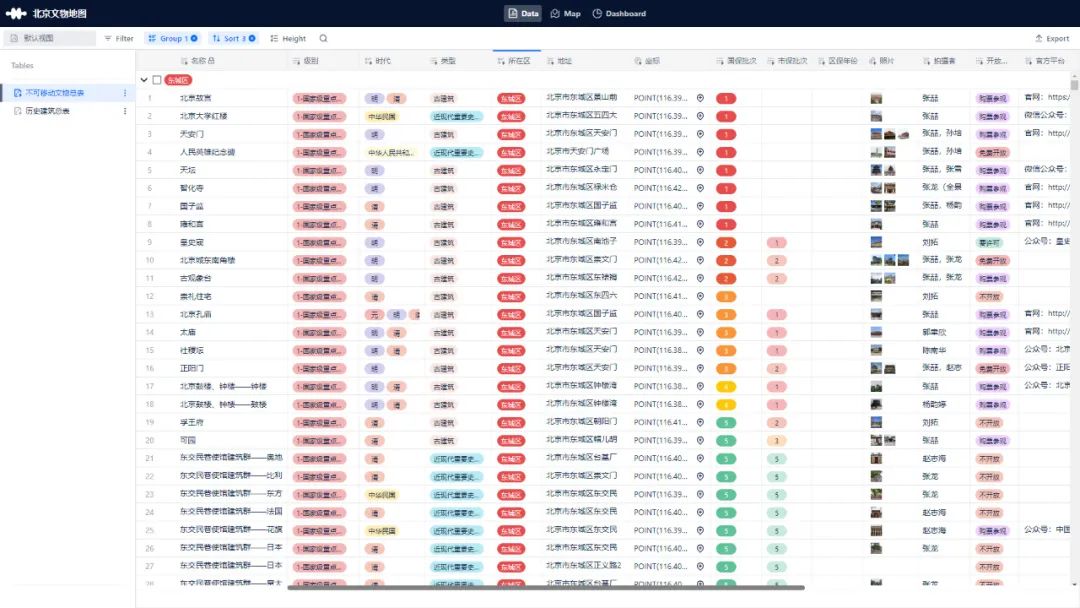
Task: Click the 国保批次 column header
Action: [736, 61]
